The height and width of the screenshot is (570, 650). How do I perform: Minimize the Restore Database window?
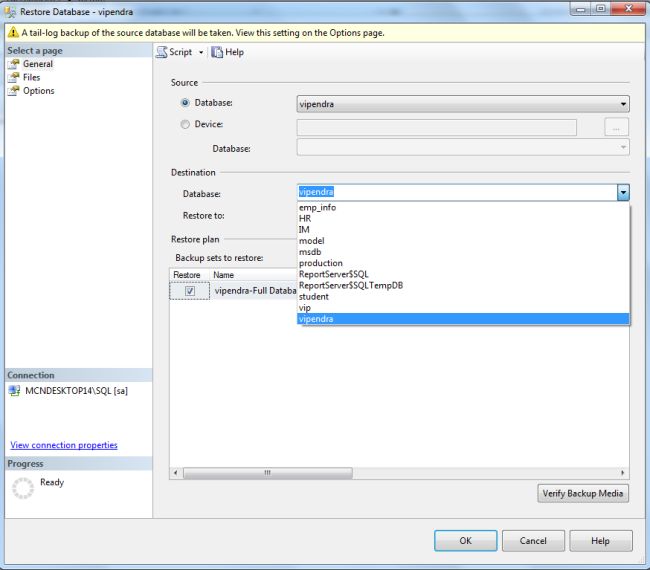coord(581,9)
